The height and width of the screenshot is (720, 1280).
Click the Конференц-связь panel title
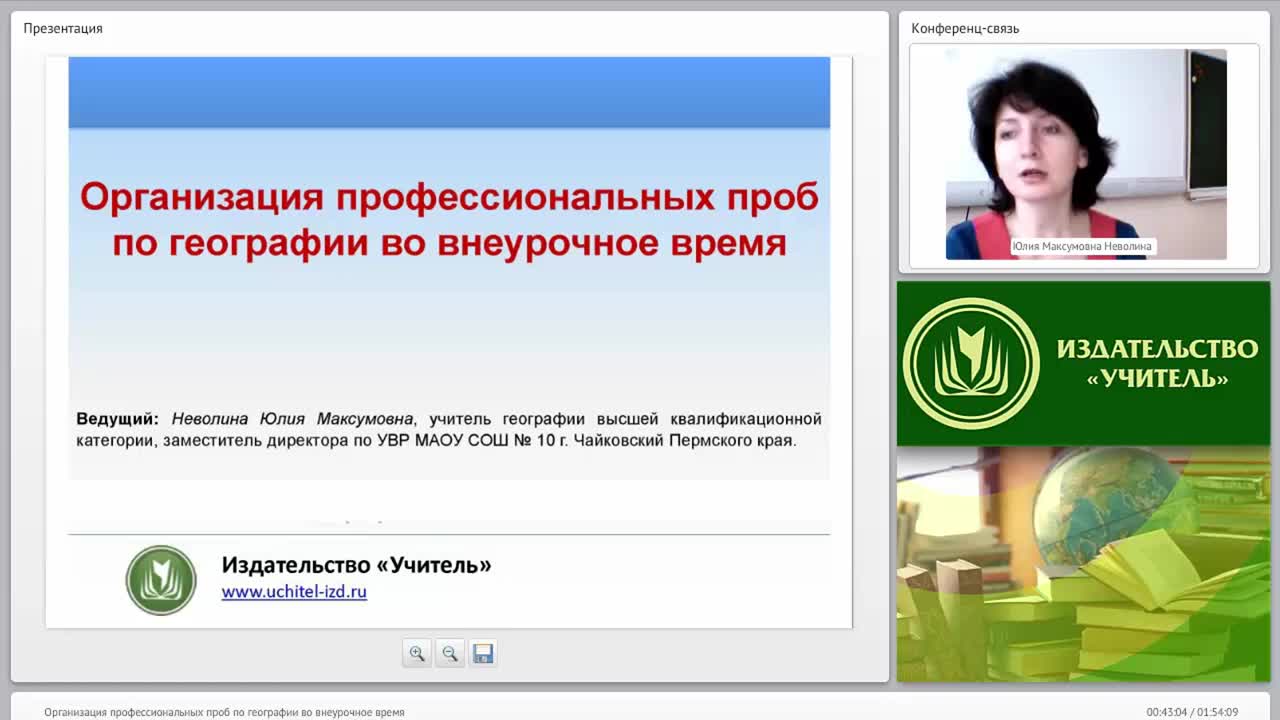(965, 28)
